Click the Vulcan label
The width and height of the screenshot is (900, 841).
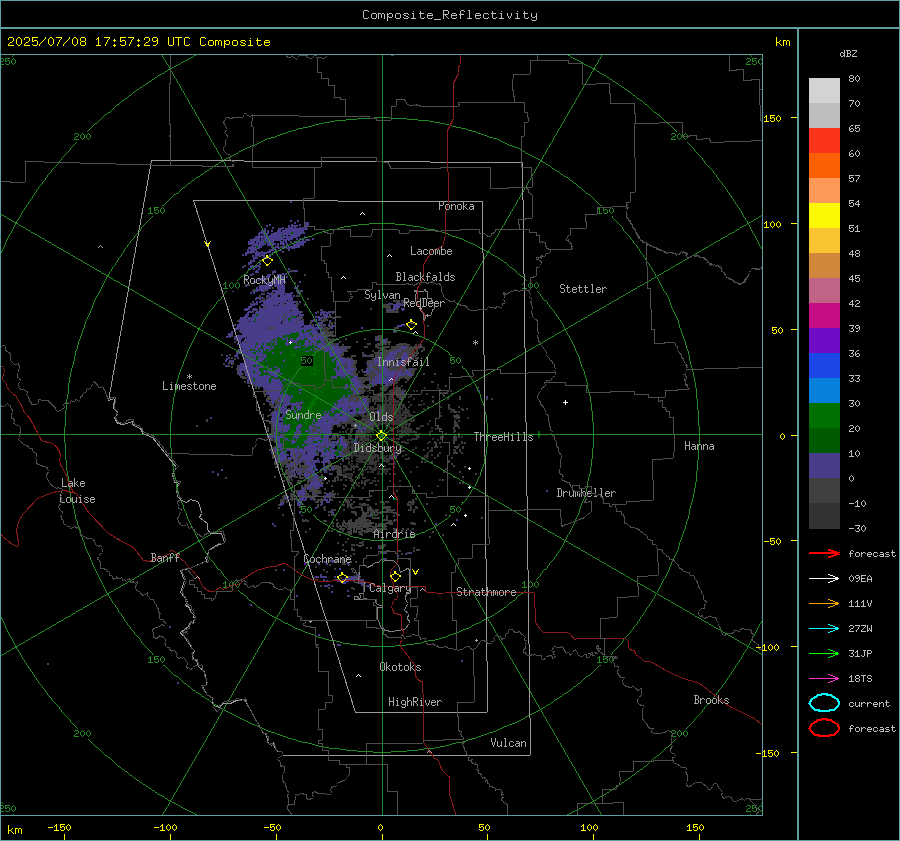[508, 743]
